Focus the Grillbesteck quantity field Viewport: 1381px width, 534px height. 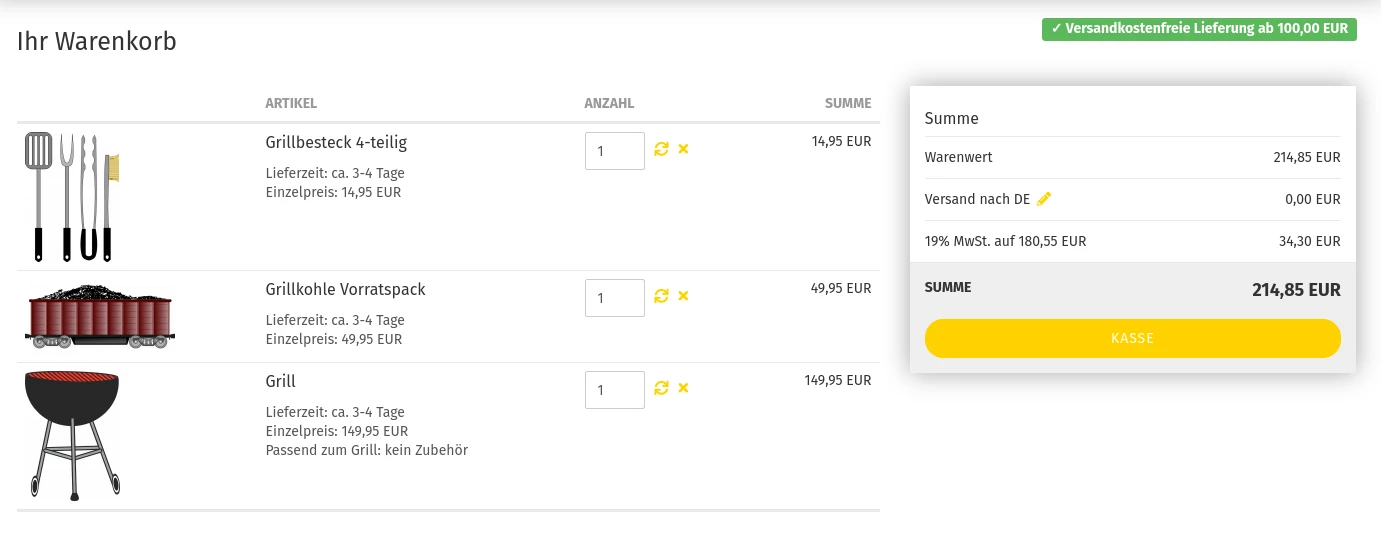click(x=615, y=151)
